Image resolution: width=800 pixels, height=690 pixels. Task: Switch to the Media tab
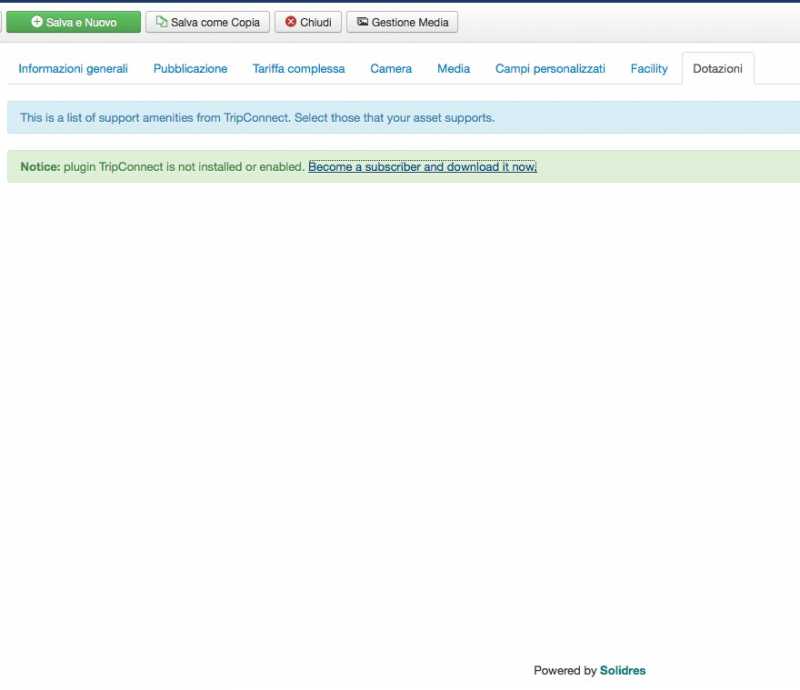click(x=453, y=69)
